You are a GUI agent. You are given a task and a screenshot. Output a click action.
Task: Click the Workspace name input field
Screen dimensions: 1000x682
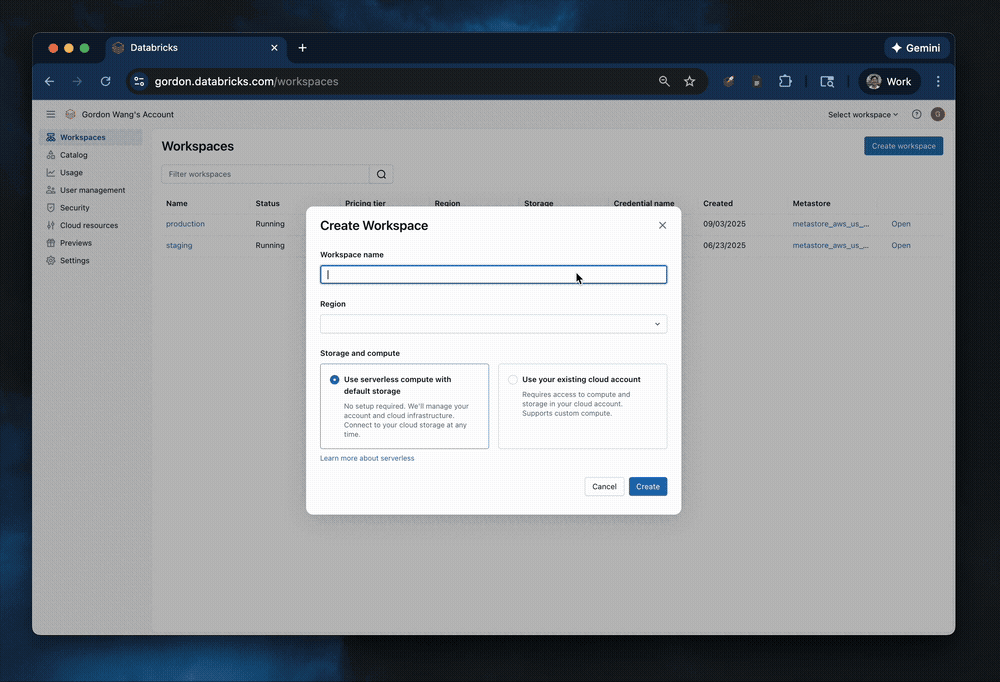coord(494,274)
